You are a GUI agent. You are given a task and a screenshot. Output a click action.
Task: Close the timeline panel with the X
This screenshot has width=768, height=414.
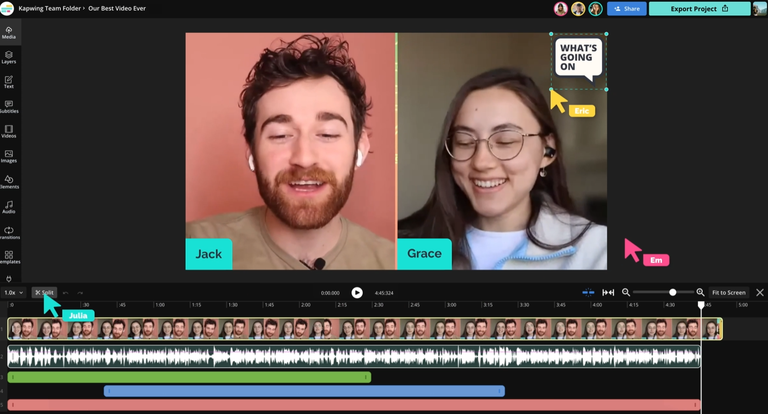point(760,292)
